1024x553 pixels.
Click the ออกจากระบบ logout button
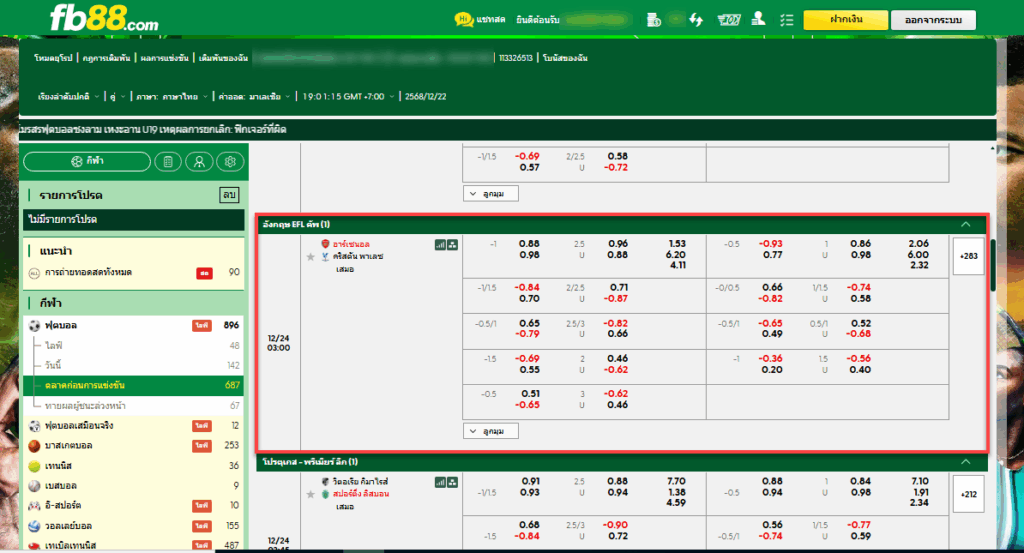(933, 20)
